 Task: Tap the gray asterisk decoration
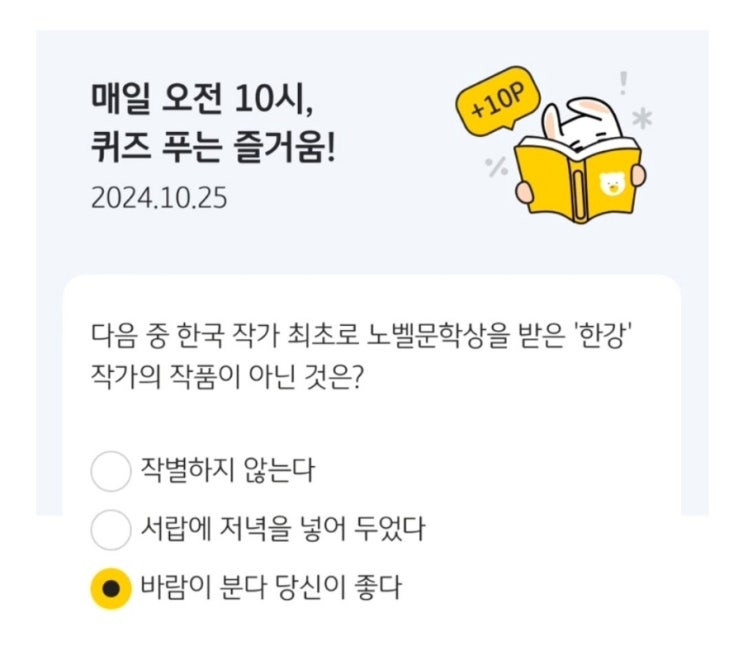pyautogui.click(x=642, y=118)
